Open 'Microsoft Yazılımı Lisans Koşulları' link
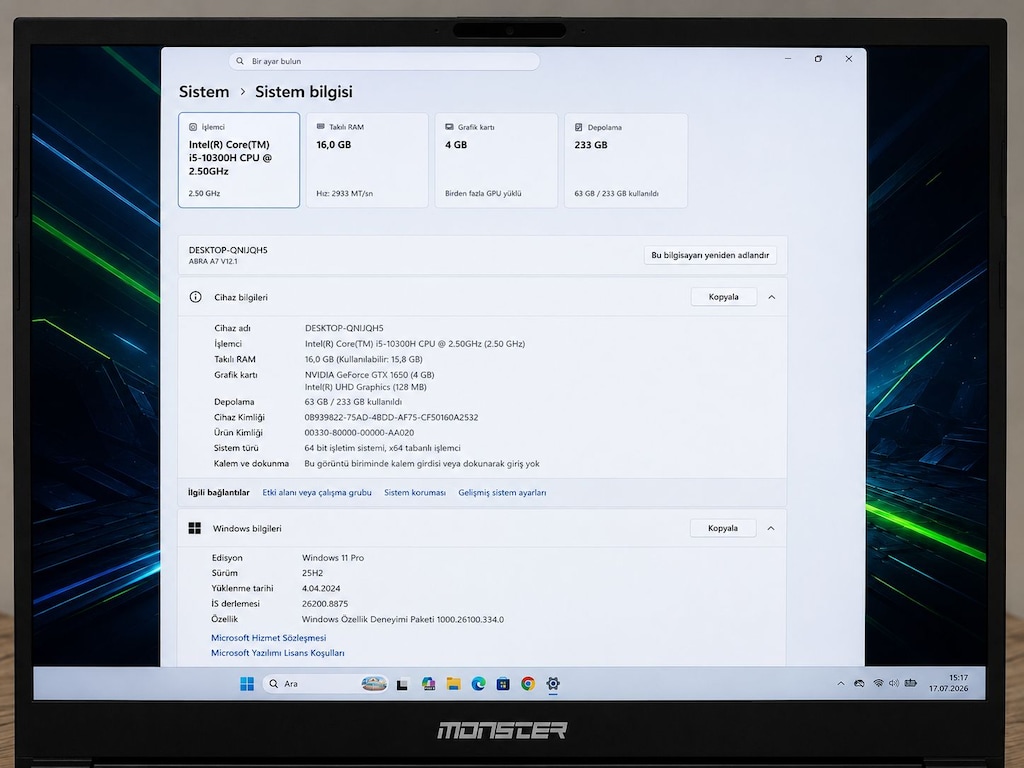1024x768 pixels. click(278, 653)
